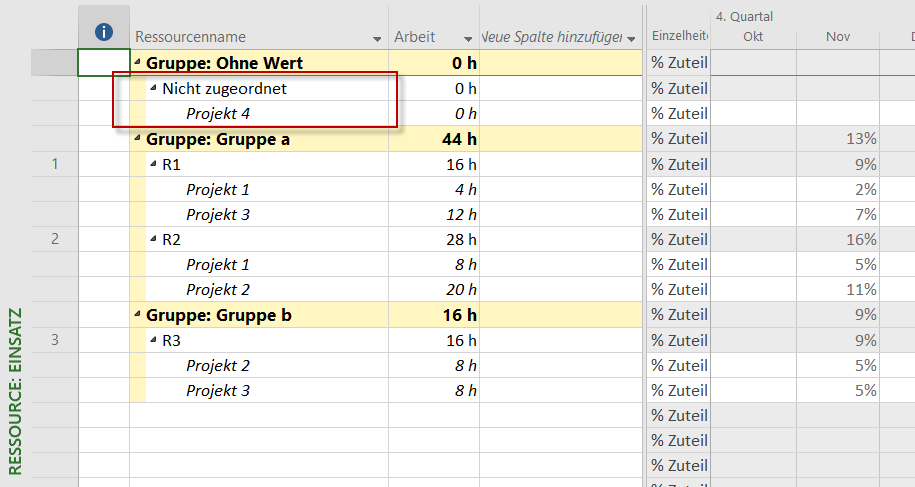Select row header number 2
The image size is (915, 487).
tap(55, 239)
